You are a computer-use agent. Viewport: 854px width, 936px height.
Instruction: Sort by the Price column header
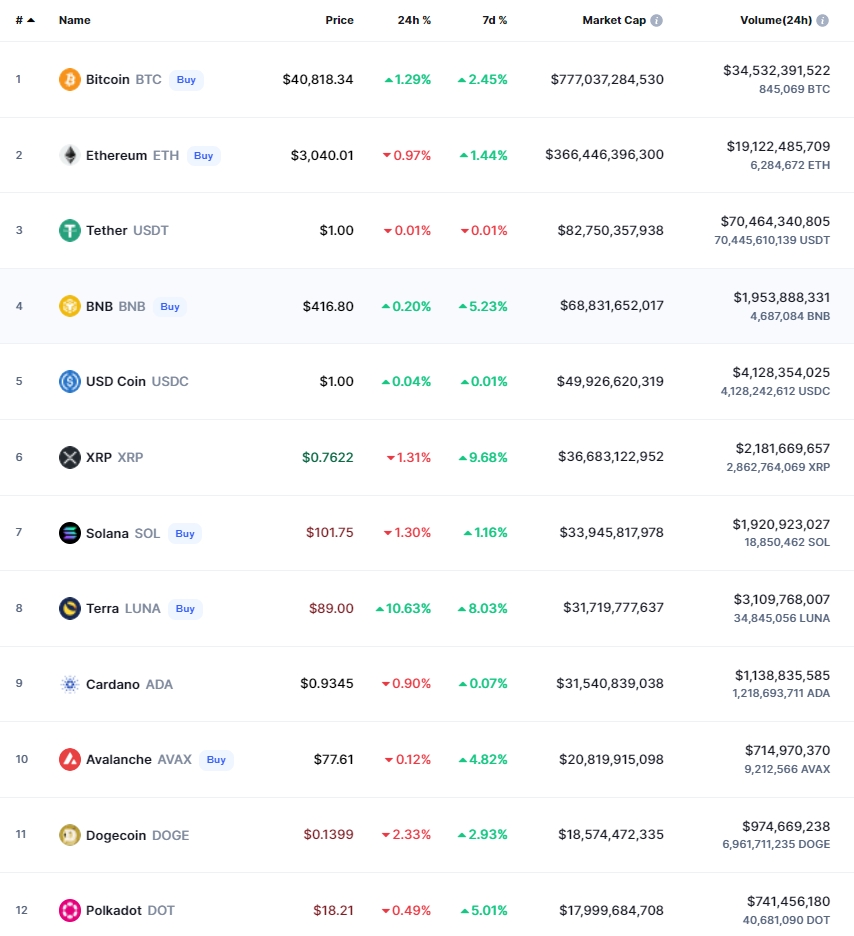pyautogui.click(x=339, y=20)
